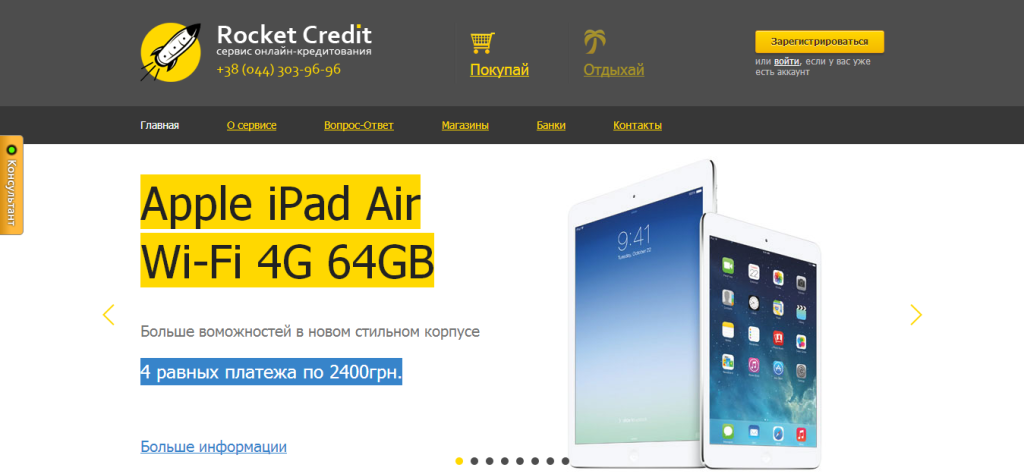This screenshot has width=1024, height=474.
Task: Click the Зарегистрироваться button
Action: pyautogui.click(x=820, y=42)
